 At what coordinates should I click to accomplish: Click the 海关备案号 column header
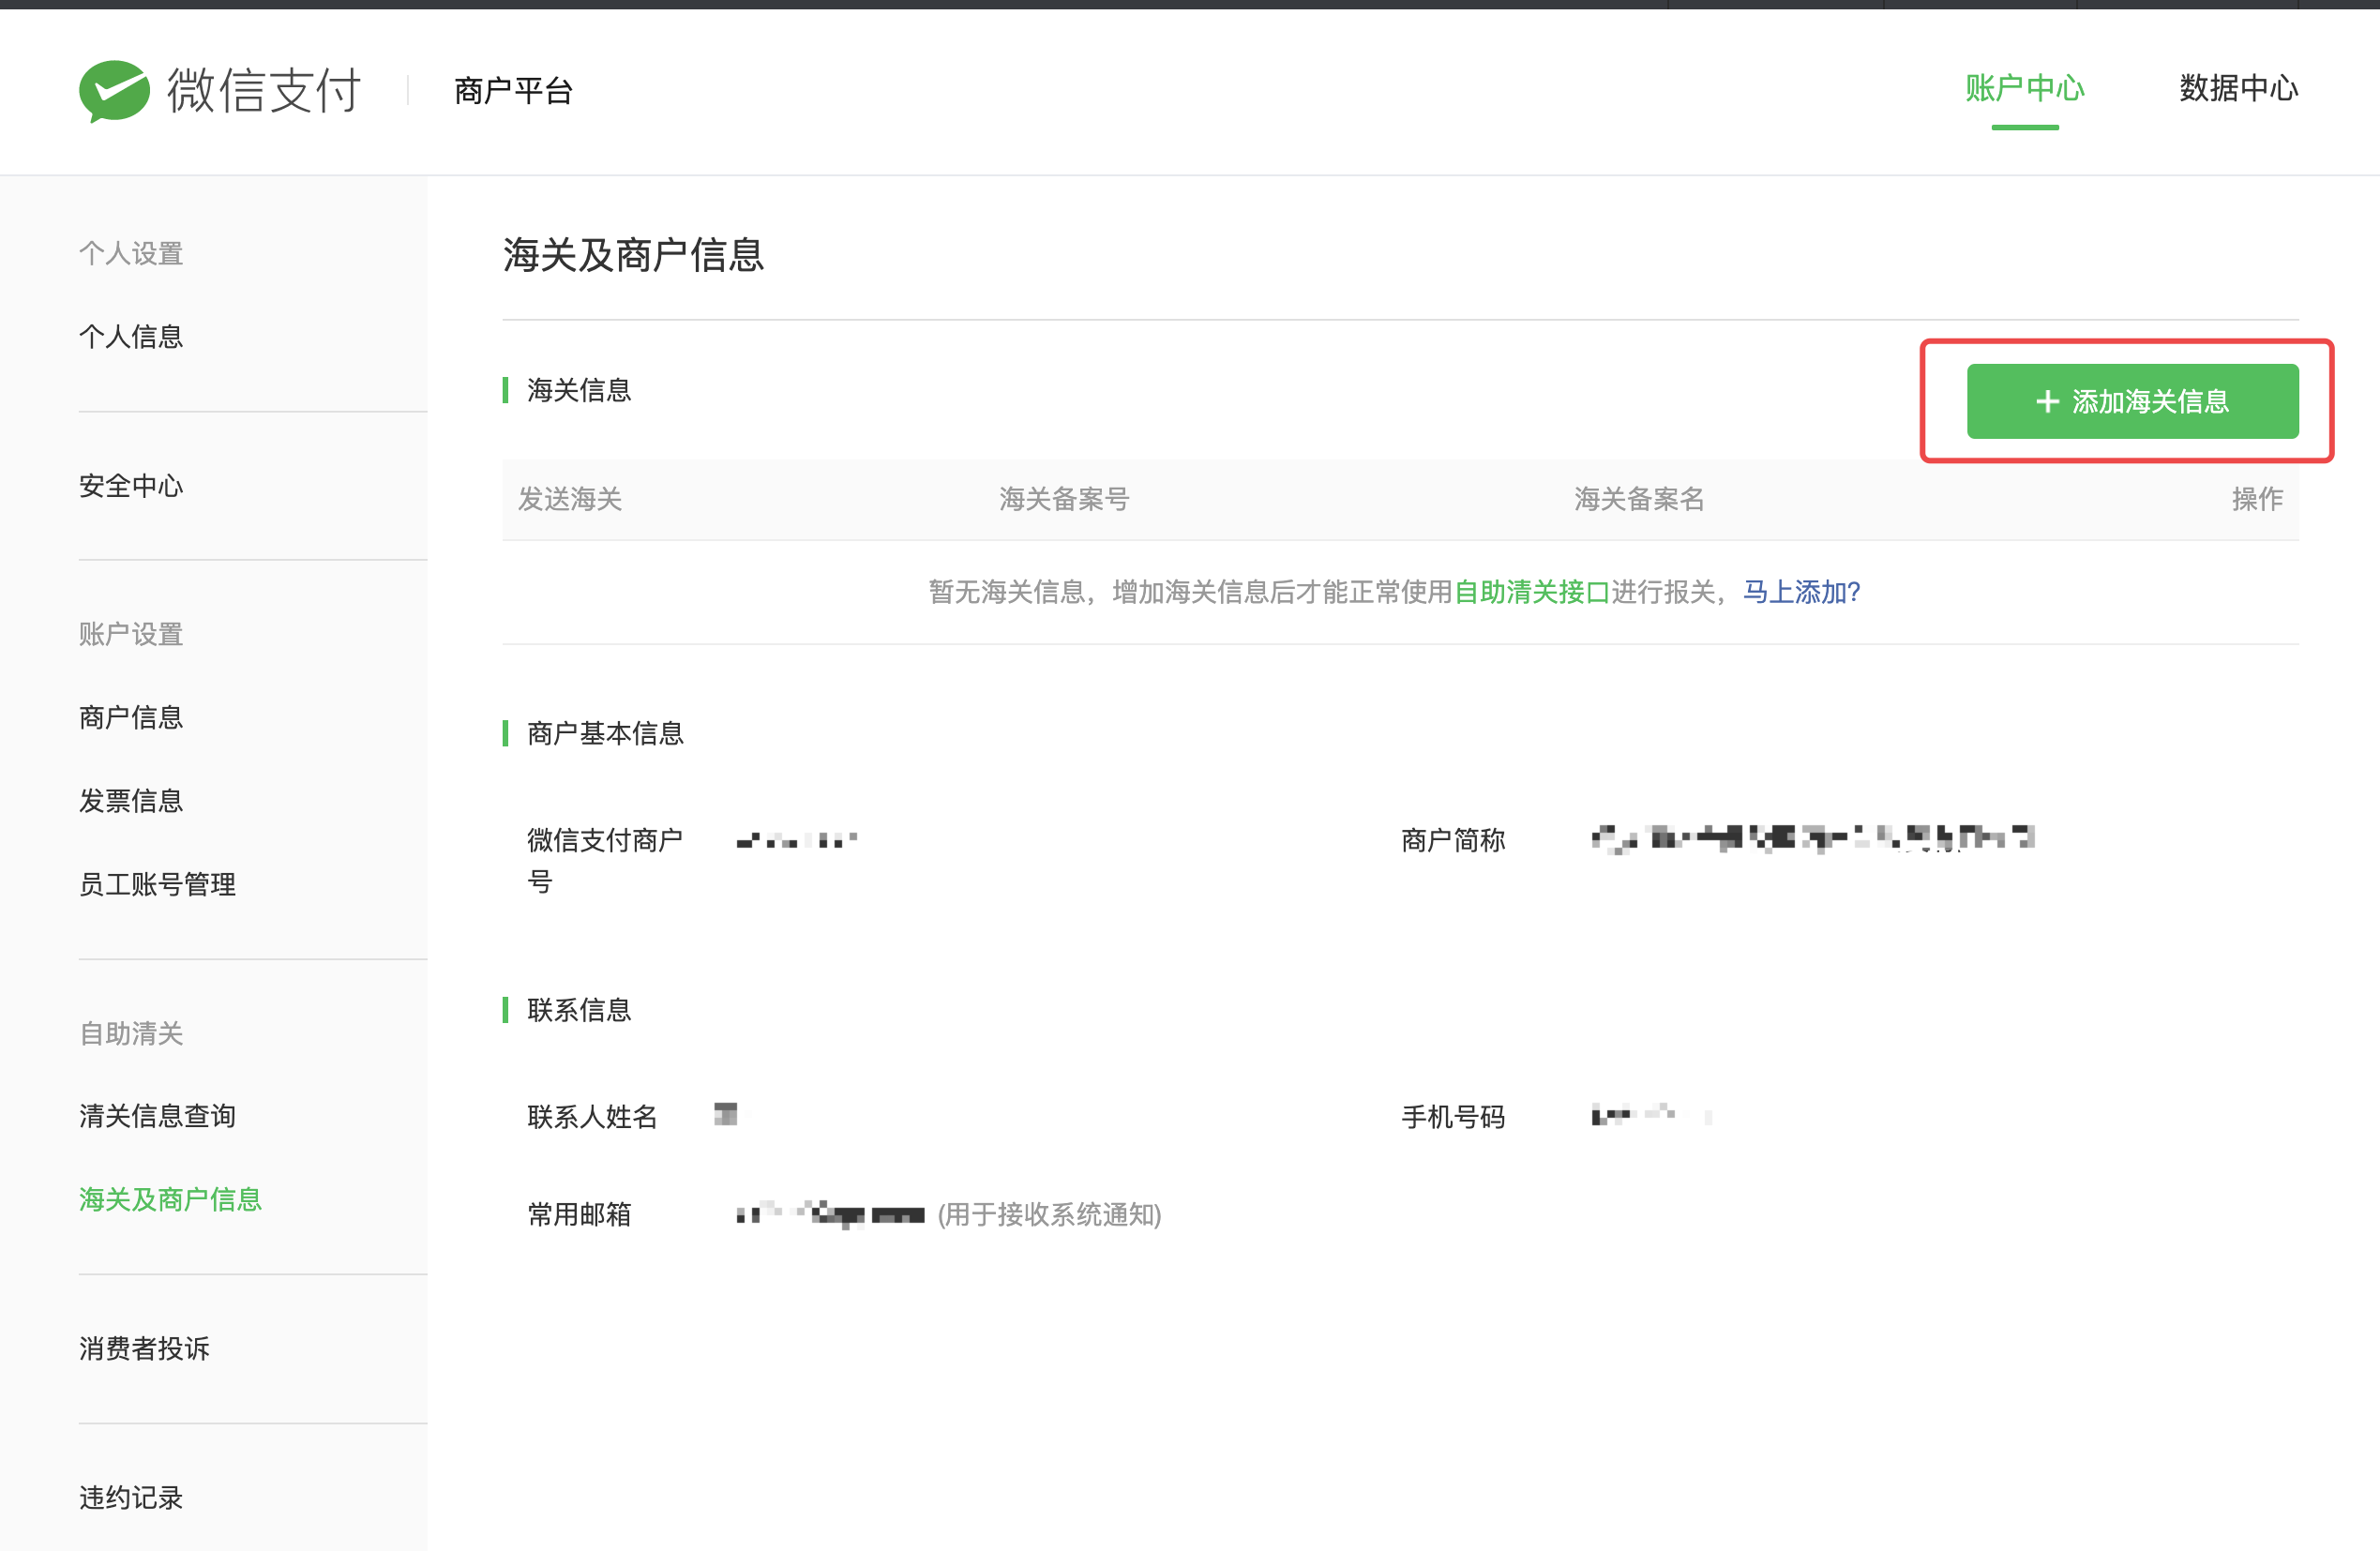(x=1064, y=499)
